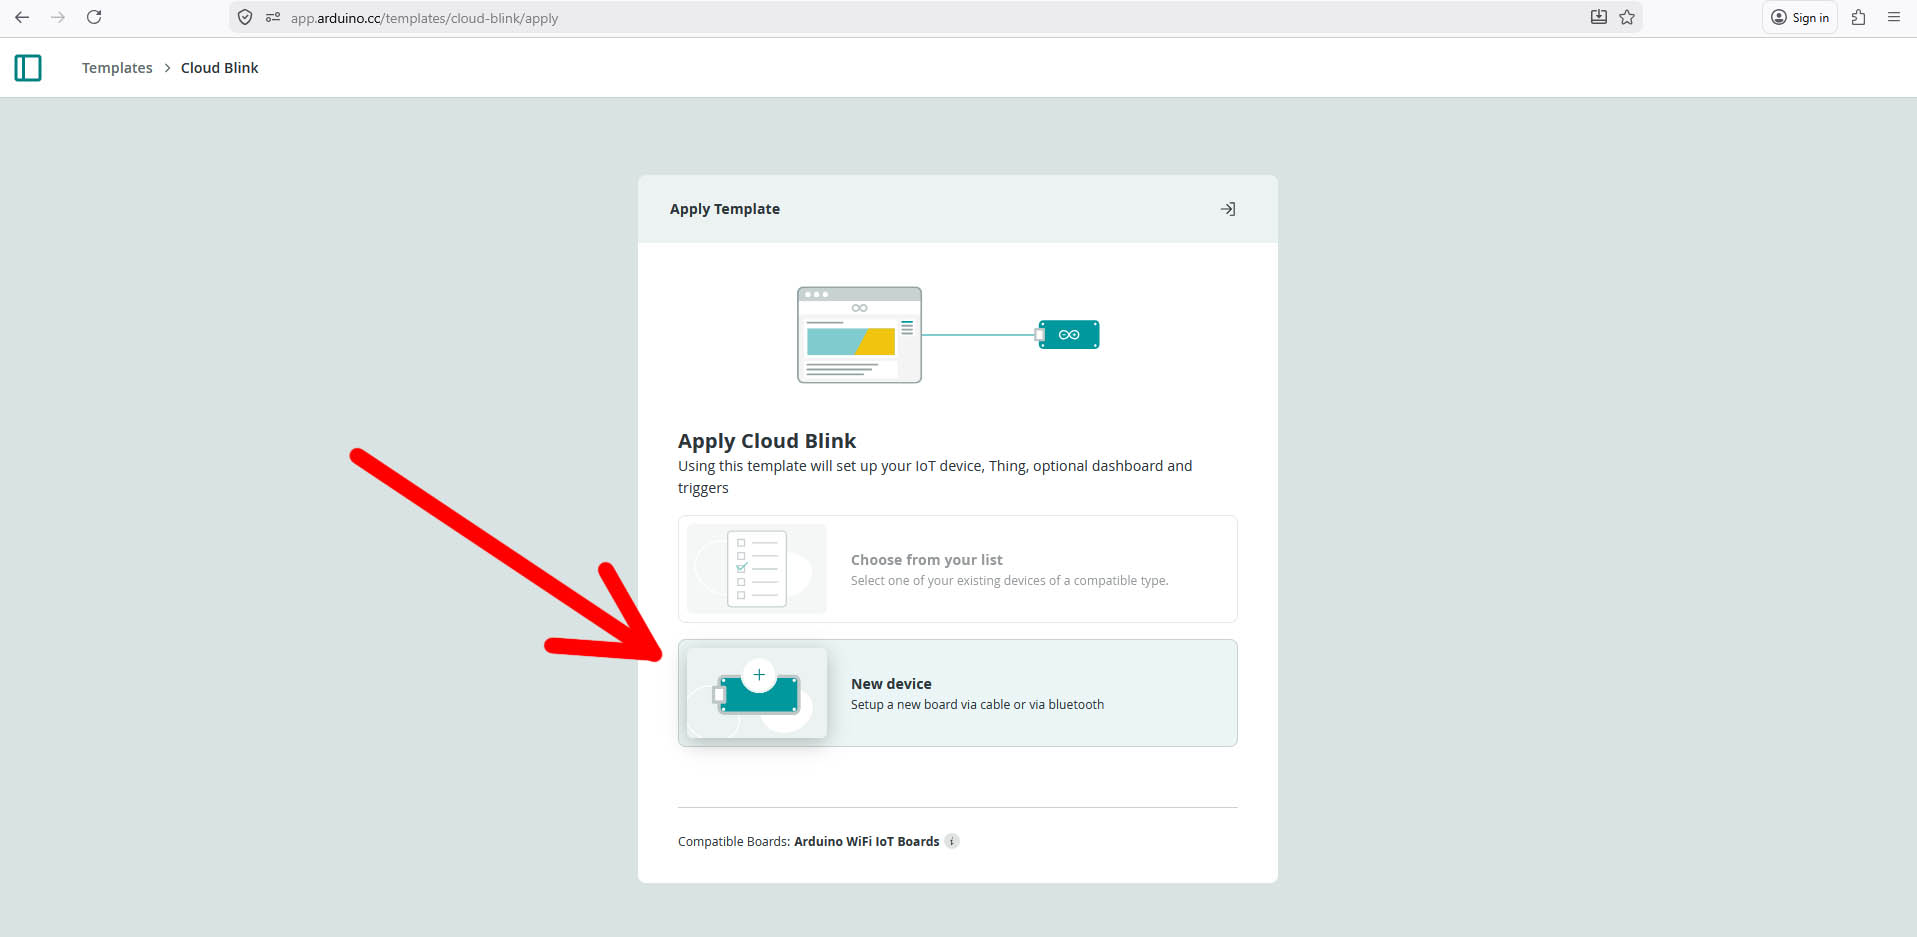Install this site as an app
This screenshot has width=1917, height=937.
coord(1599,17)
